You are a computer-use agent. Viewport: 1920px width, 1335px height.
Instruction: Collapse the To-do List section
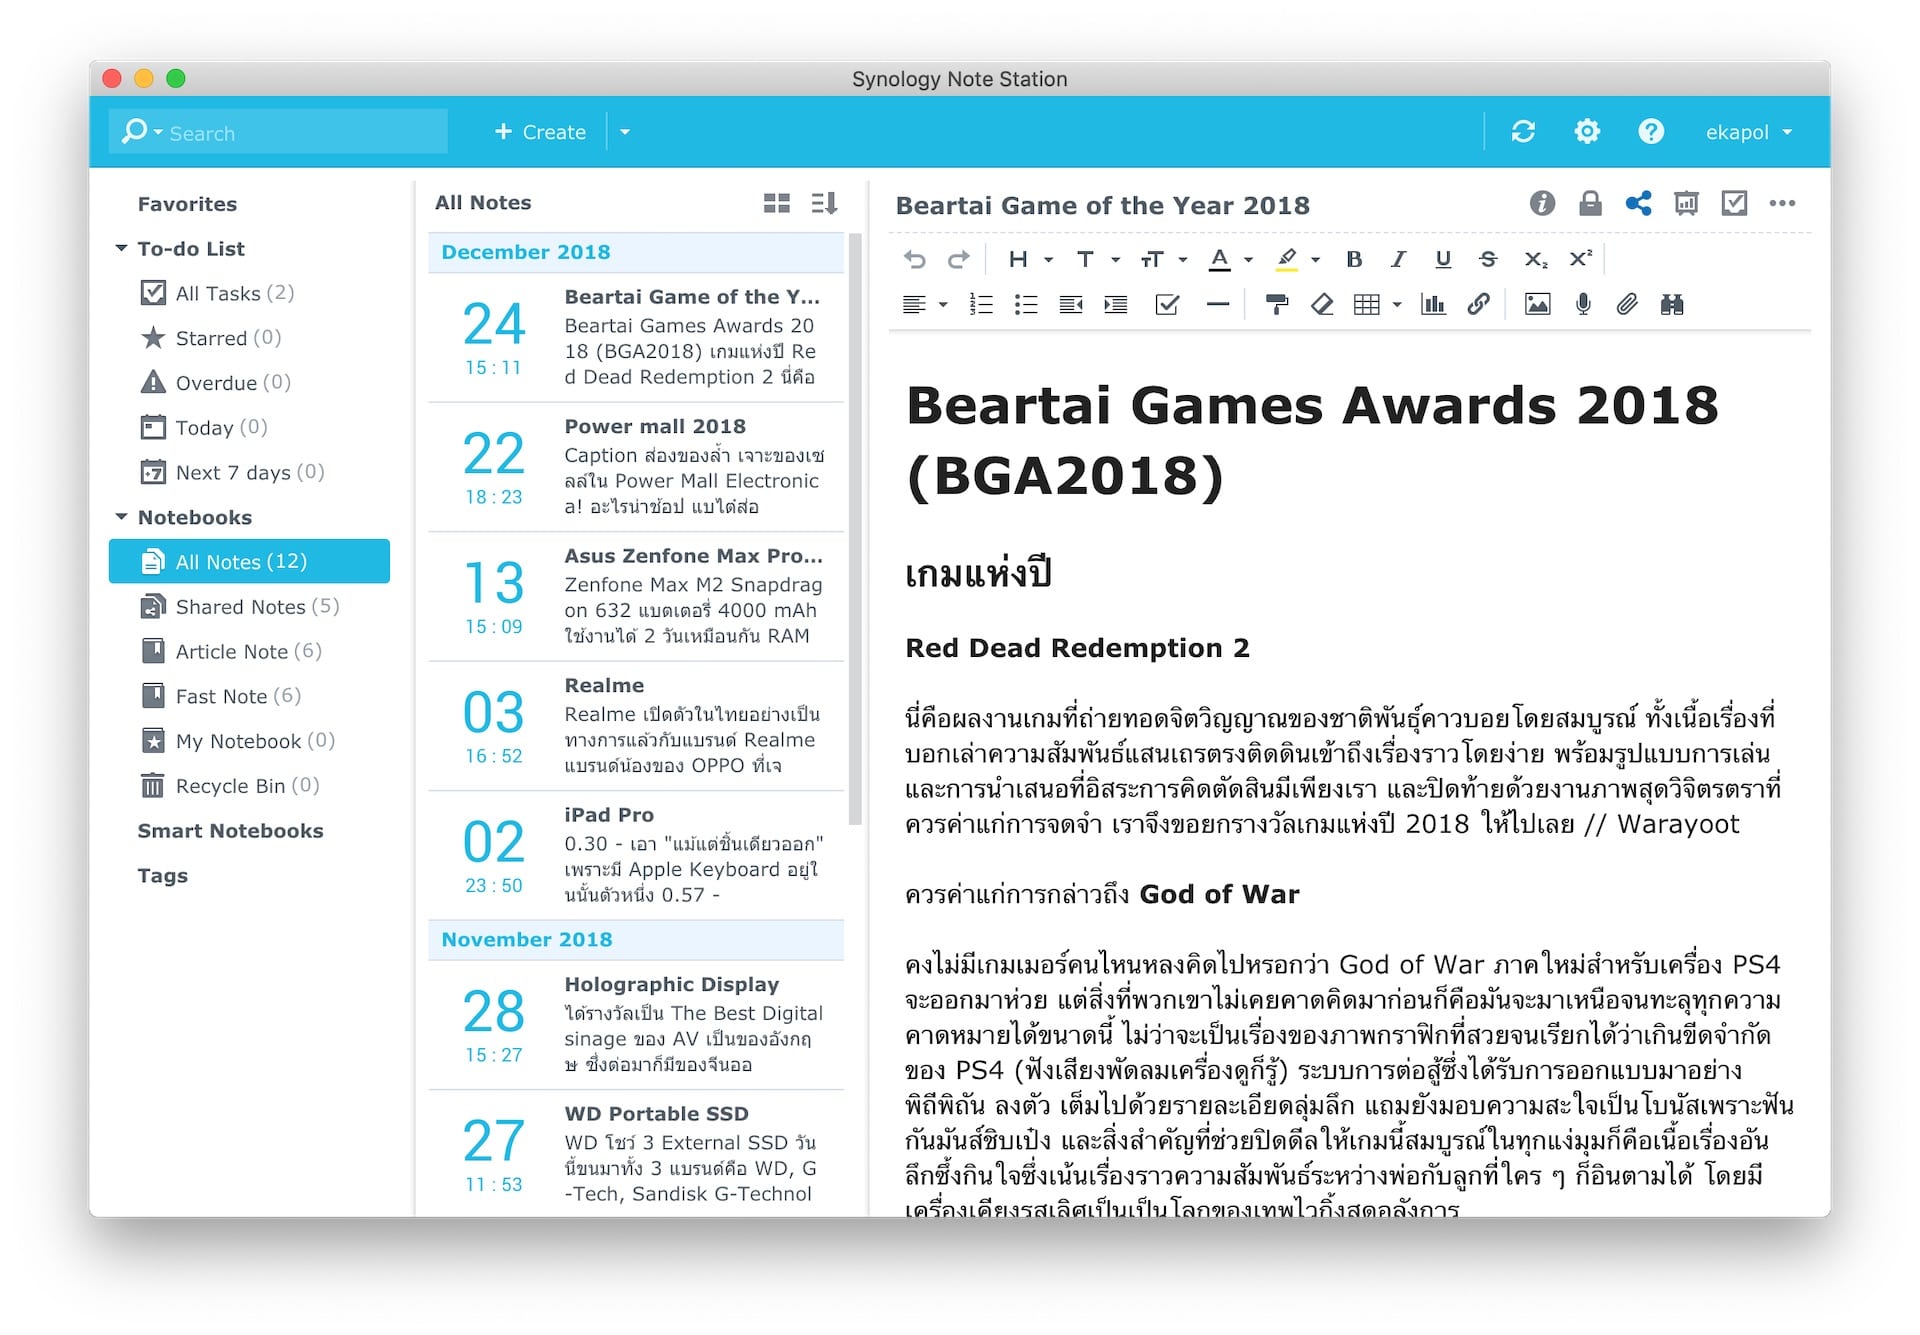tap(121, 248)
